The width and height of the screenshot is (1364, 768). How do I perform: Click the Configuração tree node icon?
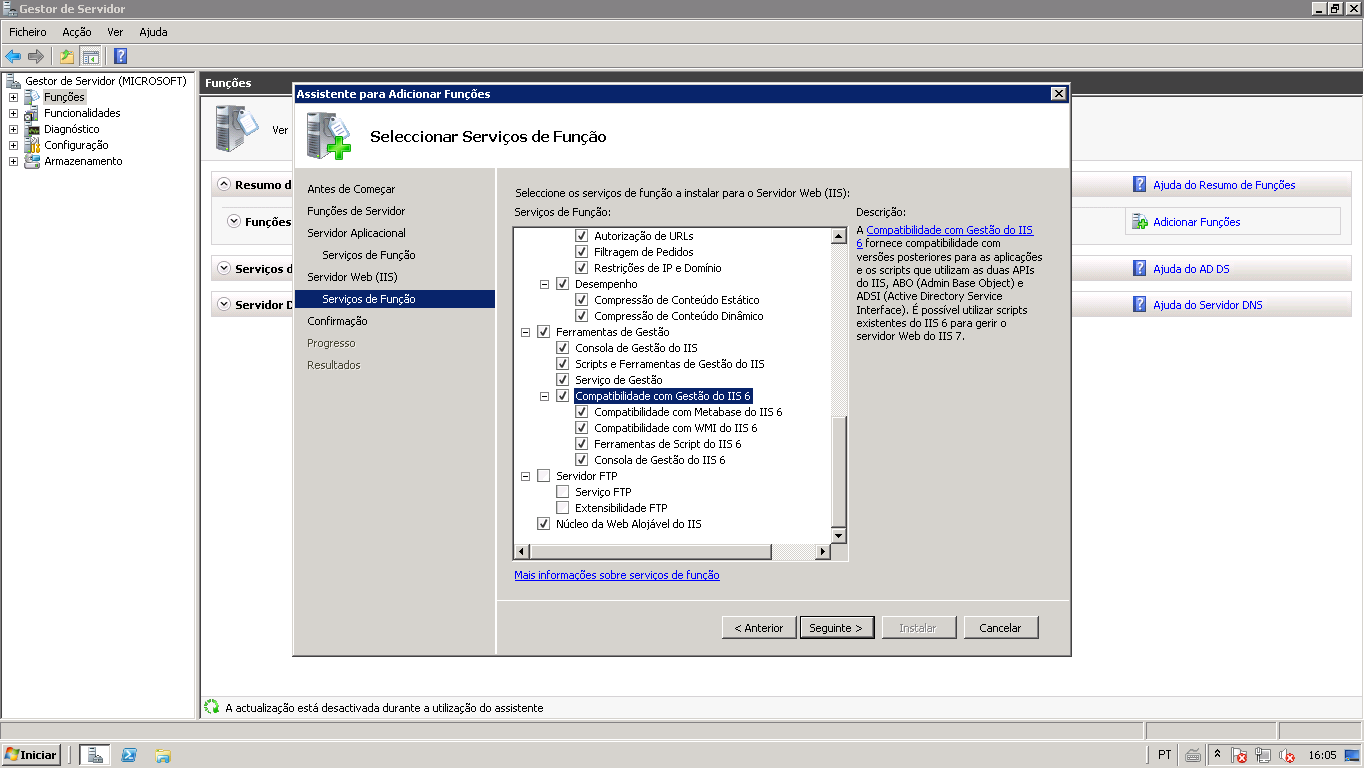(x=32, y=145)
